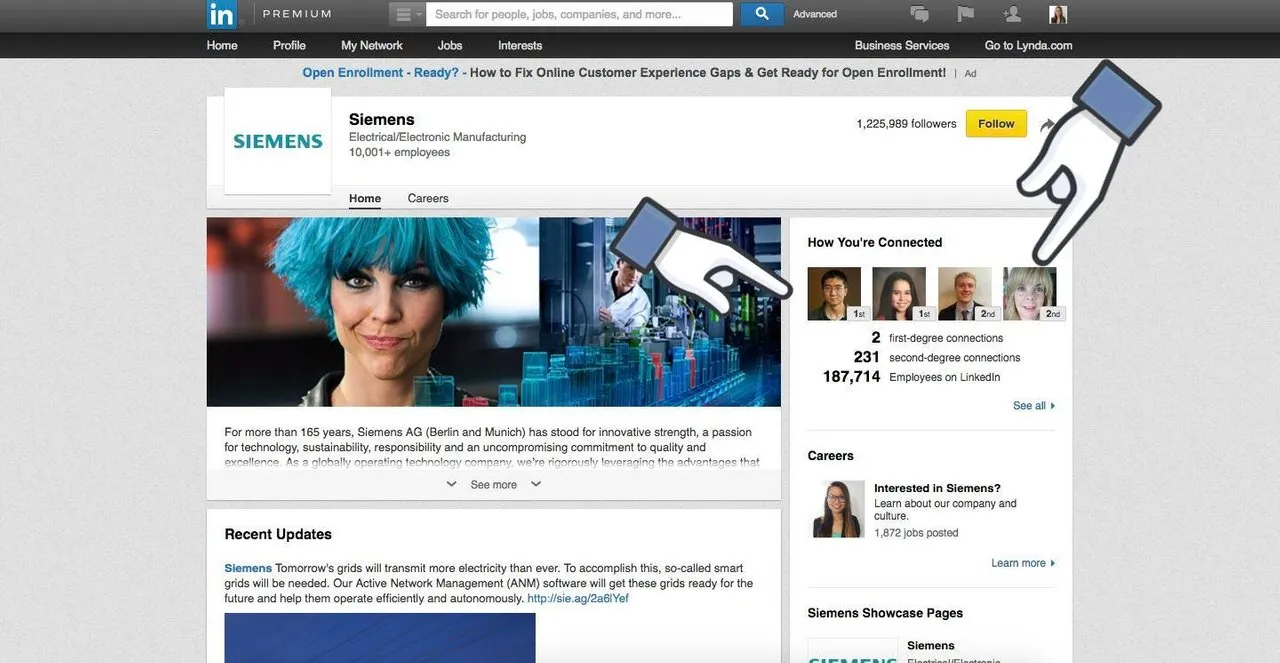Image resolution: width=1280 pixels, height=663 pixels.
Task: Click the search people, jobs, companies field
Action: pos(579,14)
